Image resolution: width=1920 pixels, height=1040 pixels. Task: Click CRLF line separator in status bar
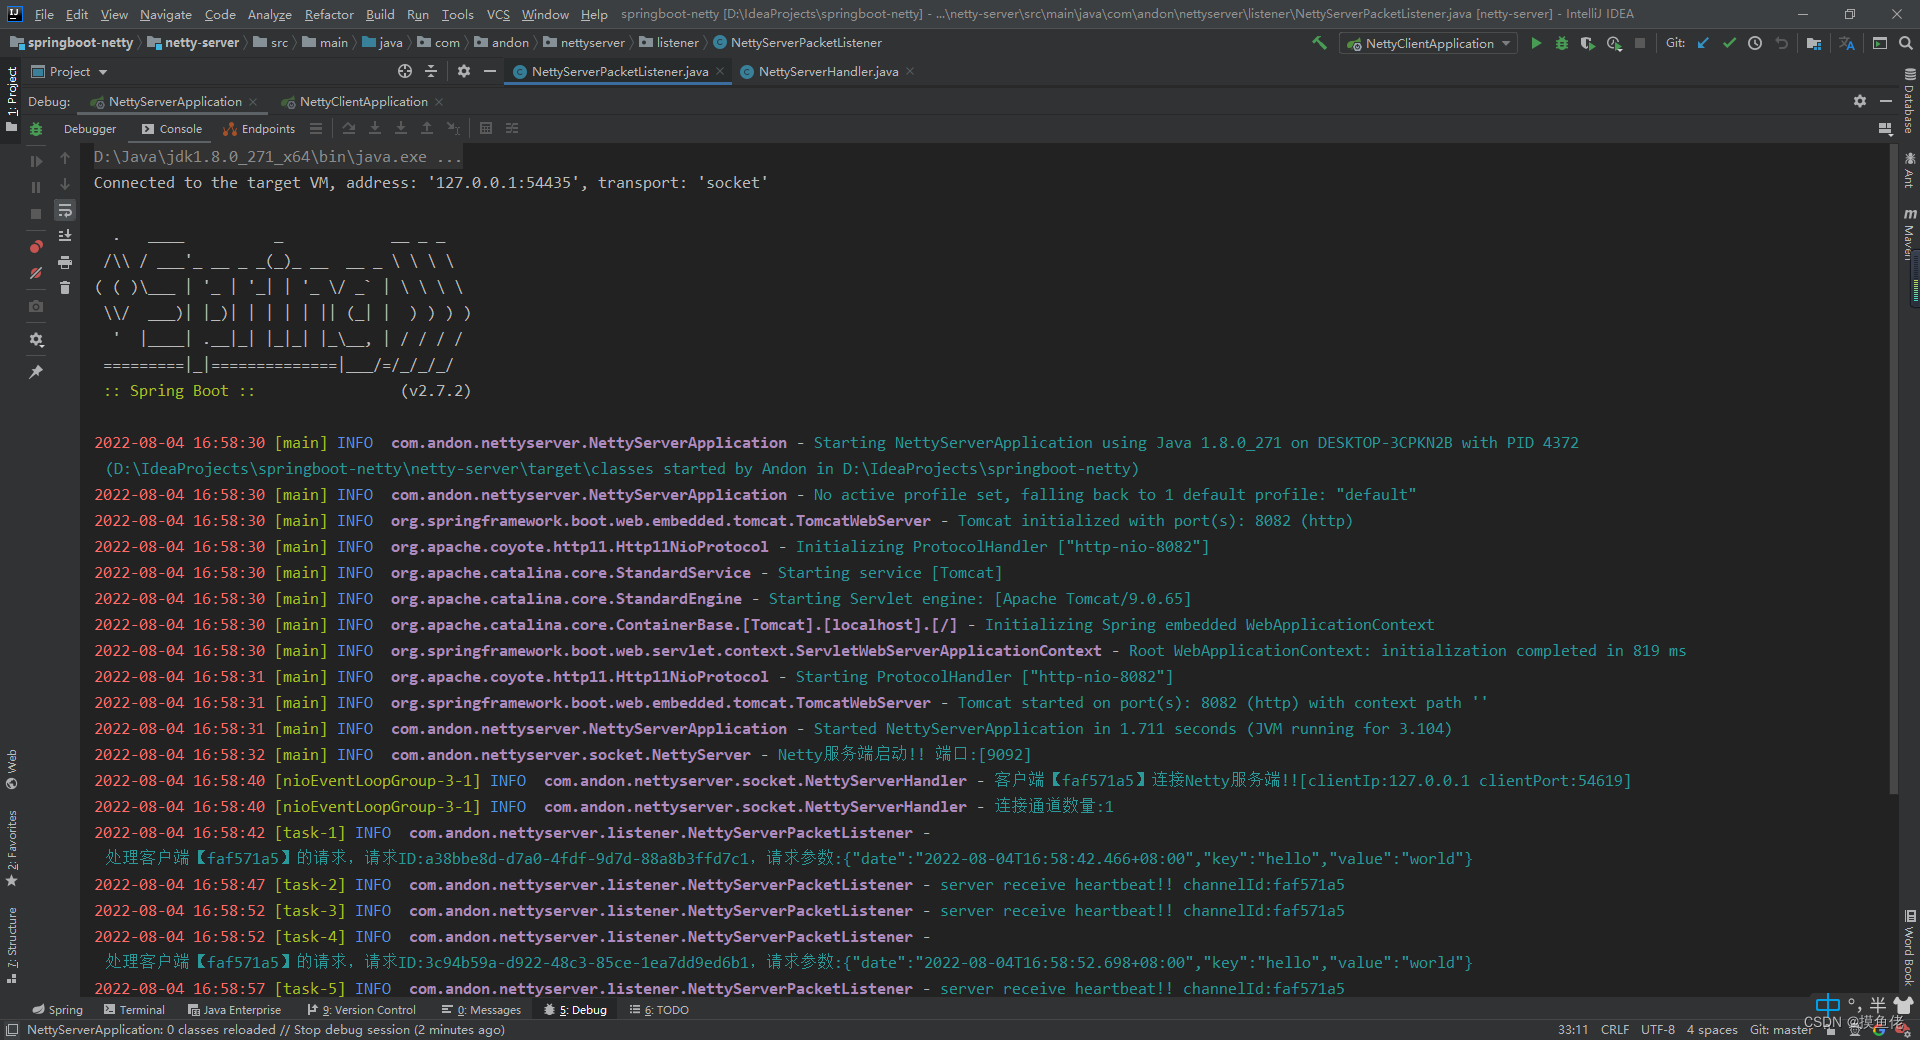[x=1614, y=1029]
